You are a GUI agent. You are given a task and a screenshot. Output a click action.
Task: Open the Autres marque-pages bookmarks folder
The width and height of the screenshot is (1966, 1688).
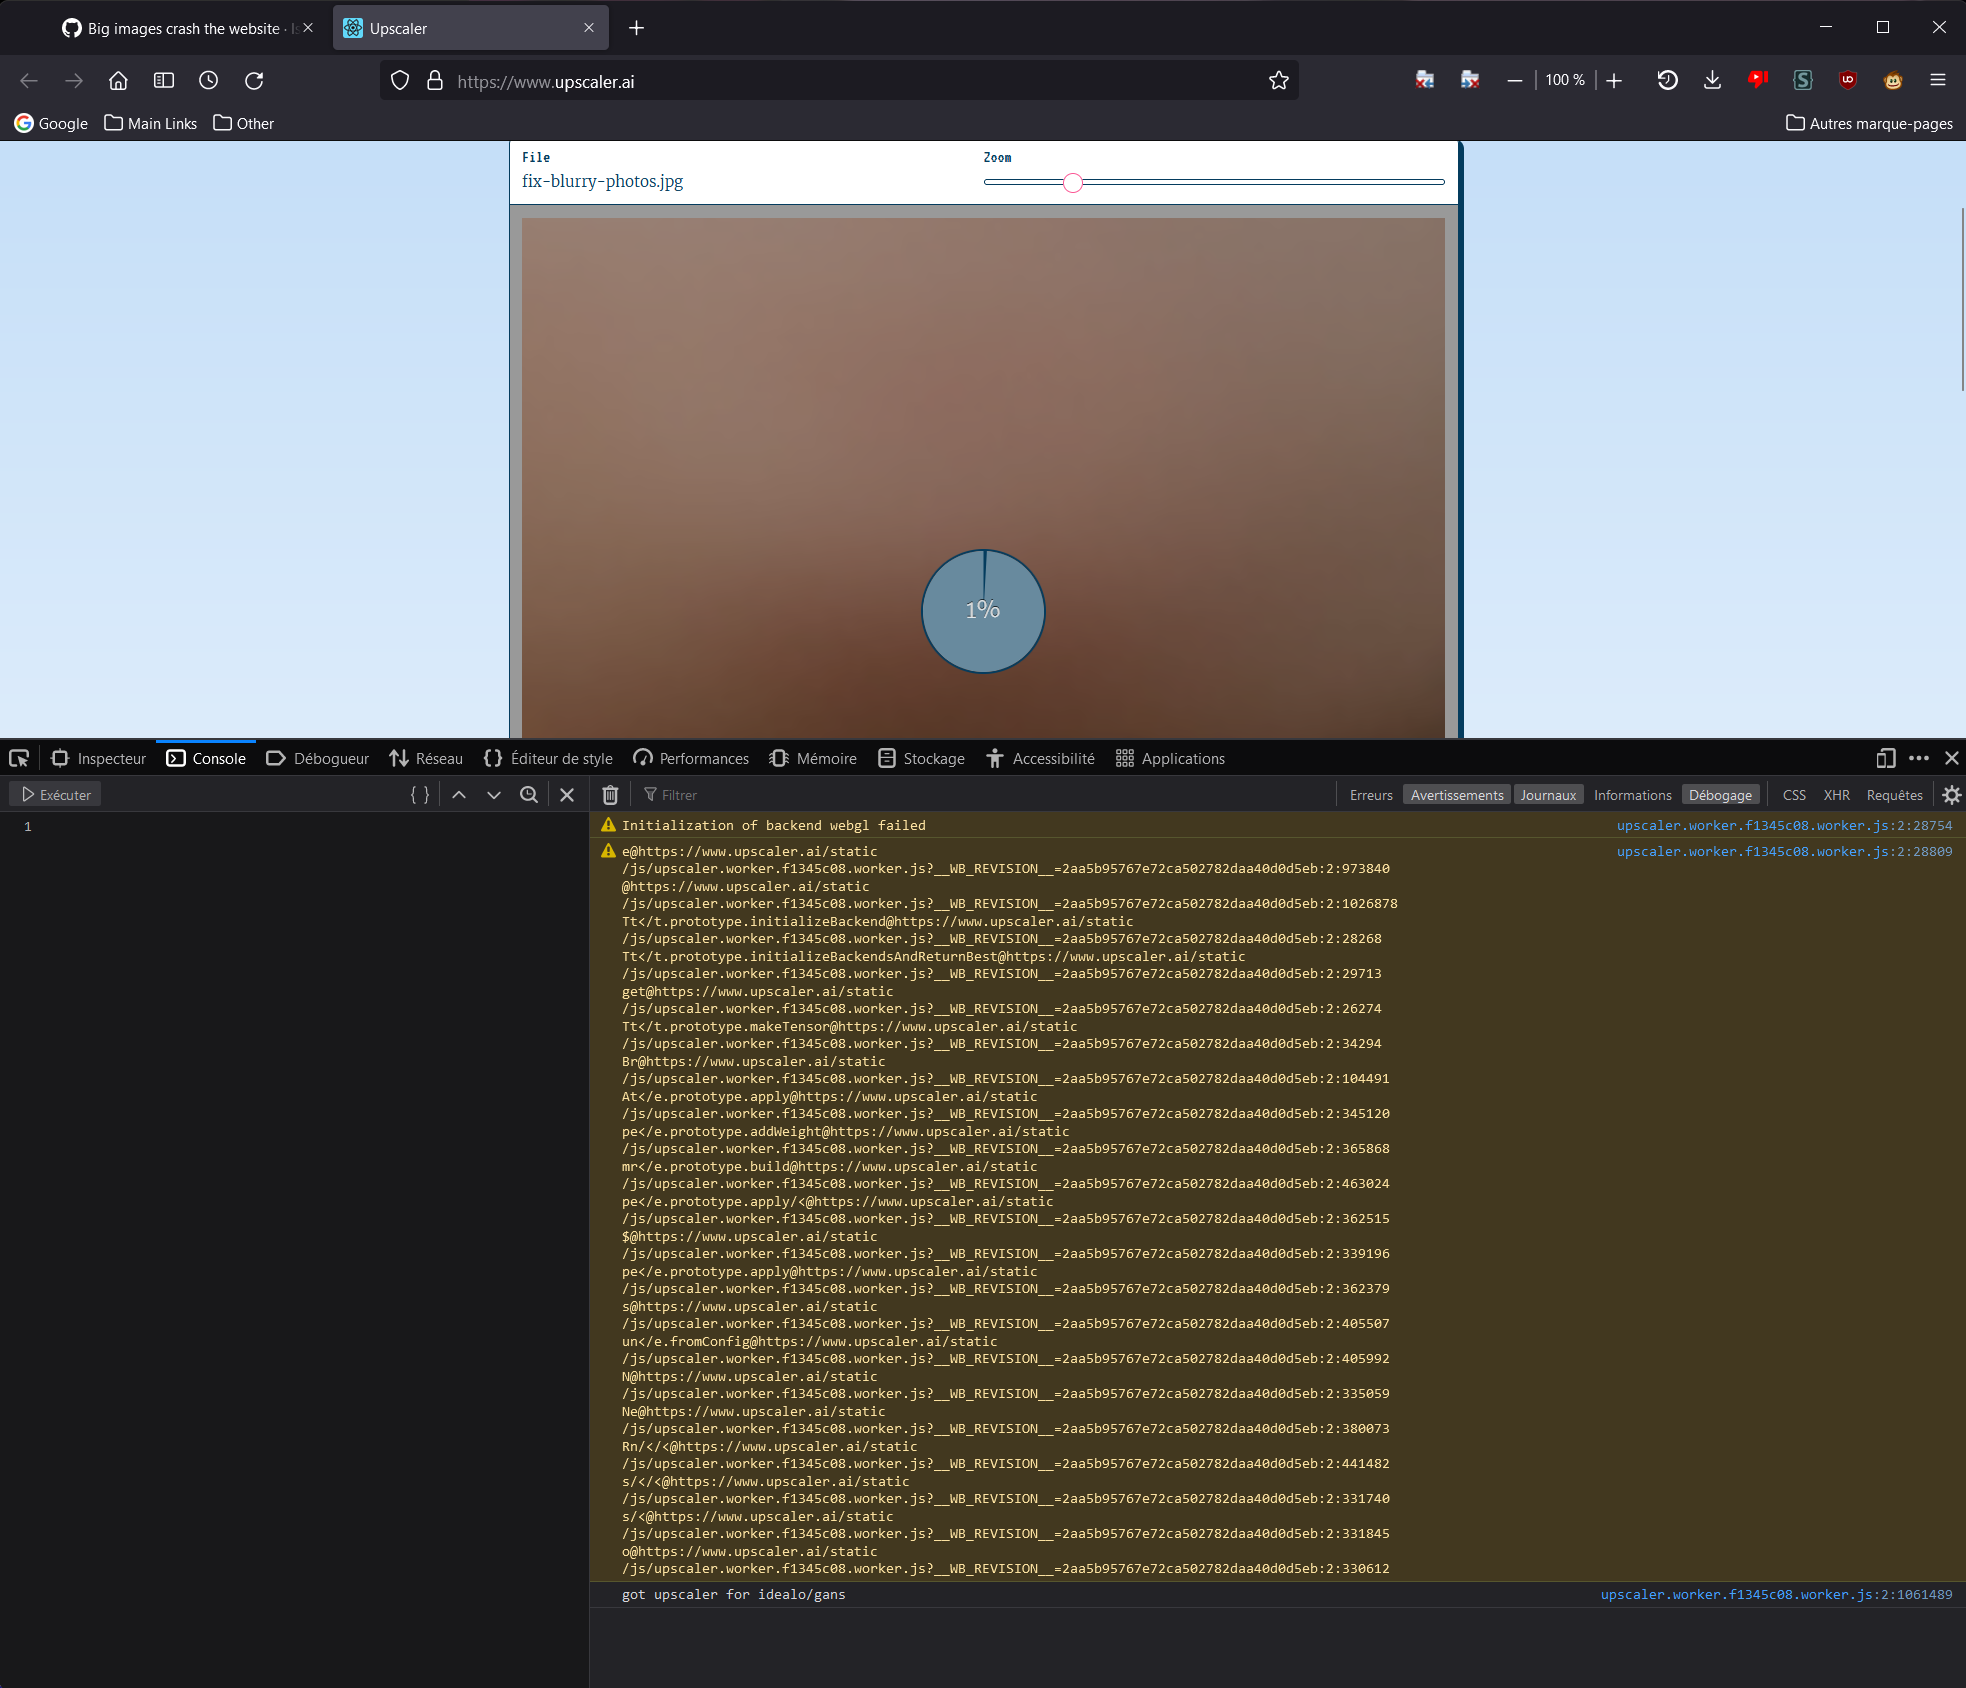click(1869, 123)
